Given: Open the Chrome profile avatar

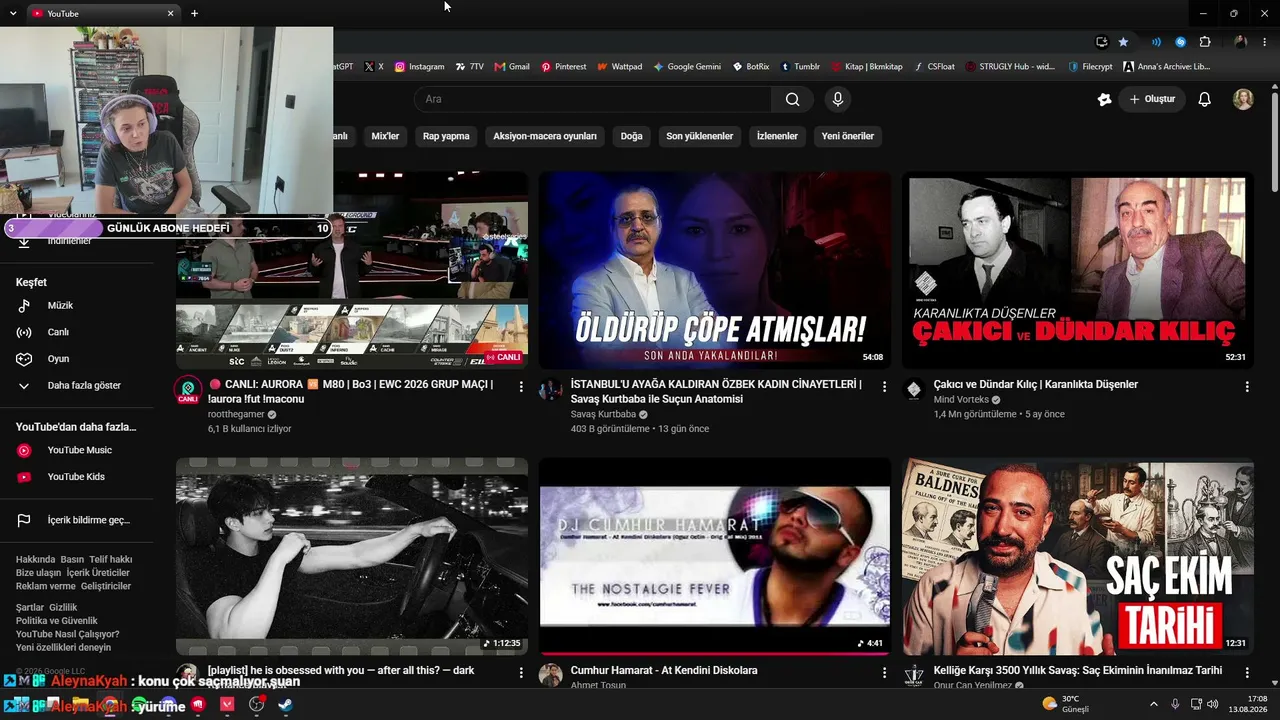Looking at the screenshot, I should 1240,42.
